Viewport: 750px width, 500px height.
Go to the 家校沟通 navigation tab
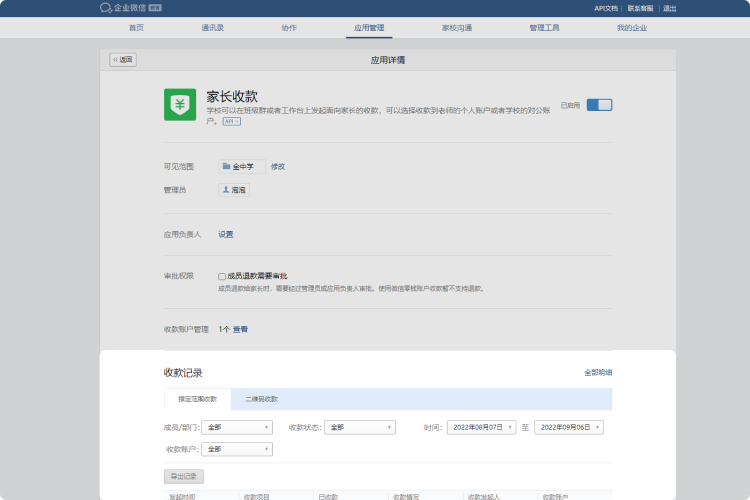pos(457,28)
